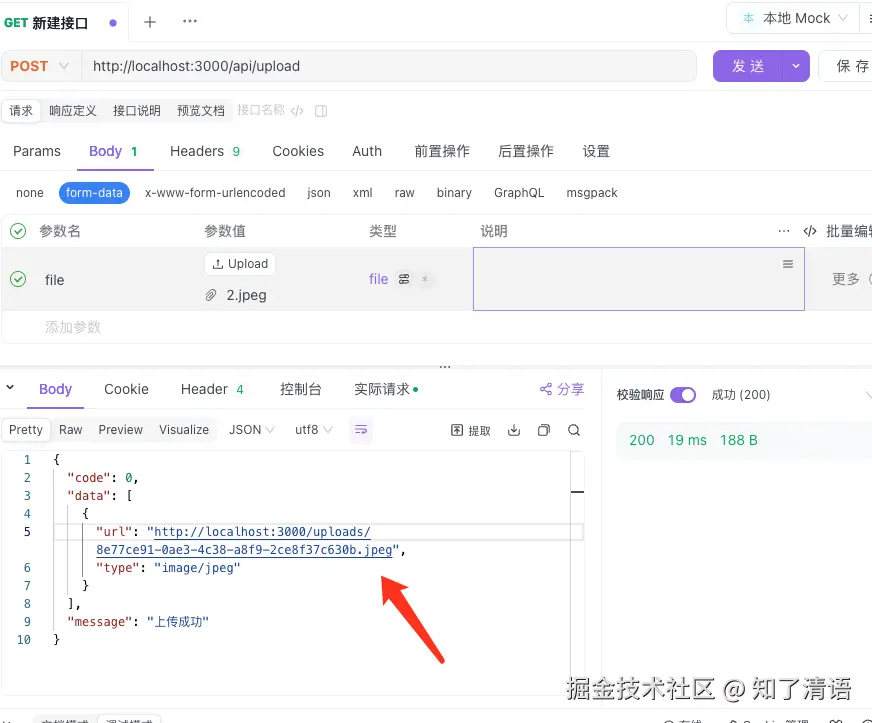
Task: Select x-www-form-urlencoded body type
Action: click(215, 193)
